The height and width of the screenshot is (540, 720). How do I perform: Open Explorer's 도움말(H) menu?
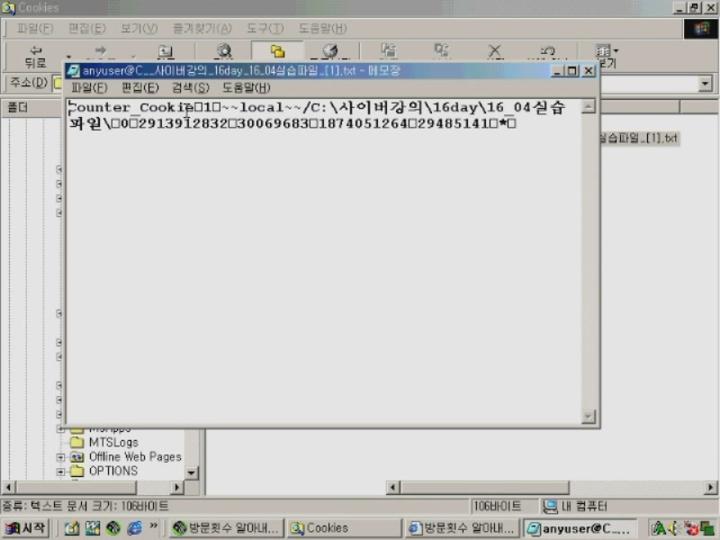(322, 28)
